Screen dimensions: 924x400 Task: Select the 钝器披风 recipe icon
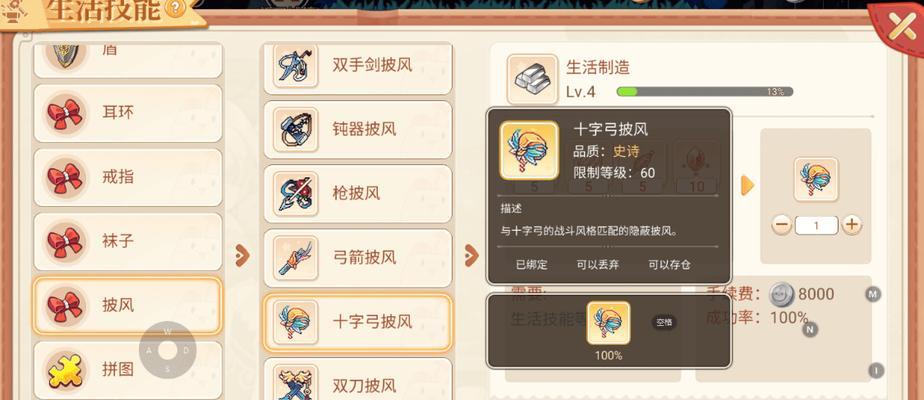pos(295,130)
